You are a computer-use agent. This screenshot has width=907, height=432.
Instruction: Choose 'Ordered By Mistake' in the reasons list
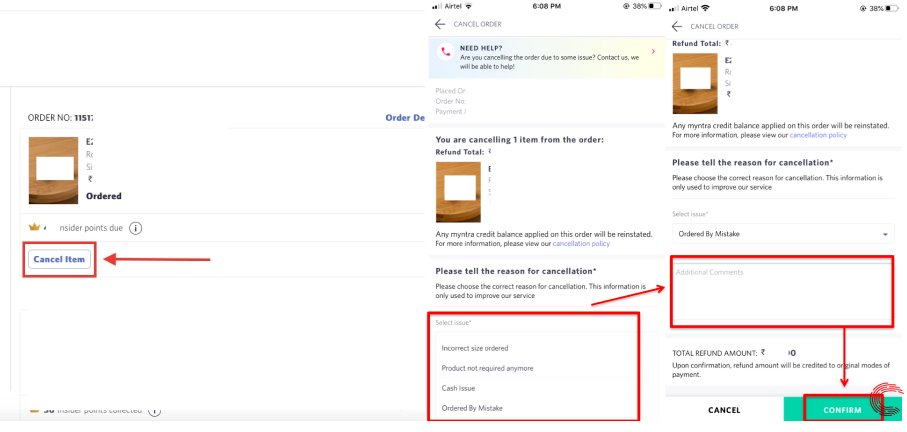pyautogui.click(x=472, y=408)
